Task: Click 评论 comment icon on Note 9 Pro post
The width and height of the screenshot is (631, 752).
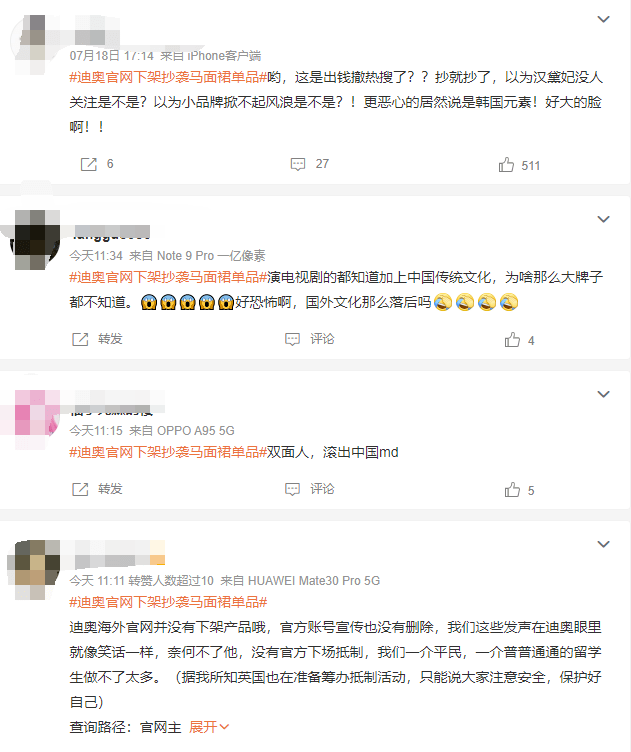Action: tap(292, 340)
